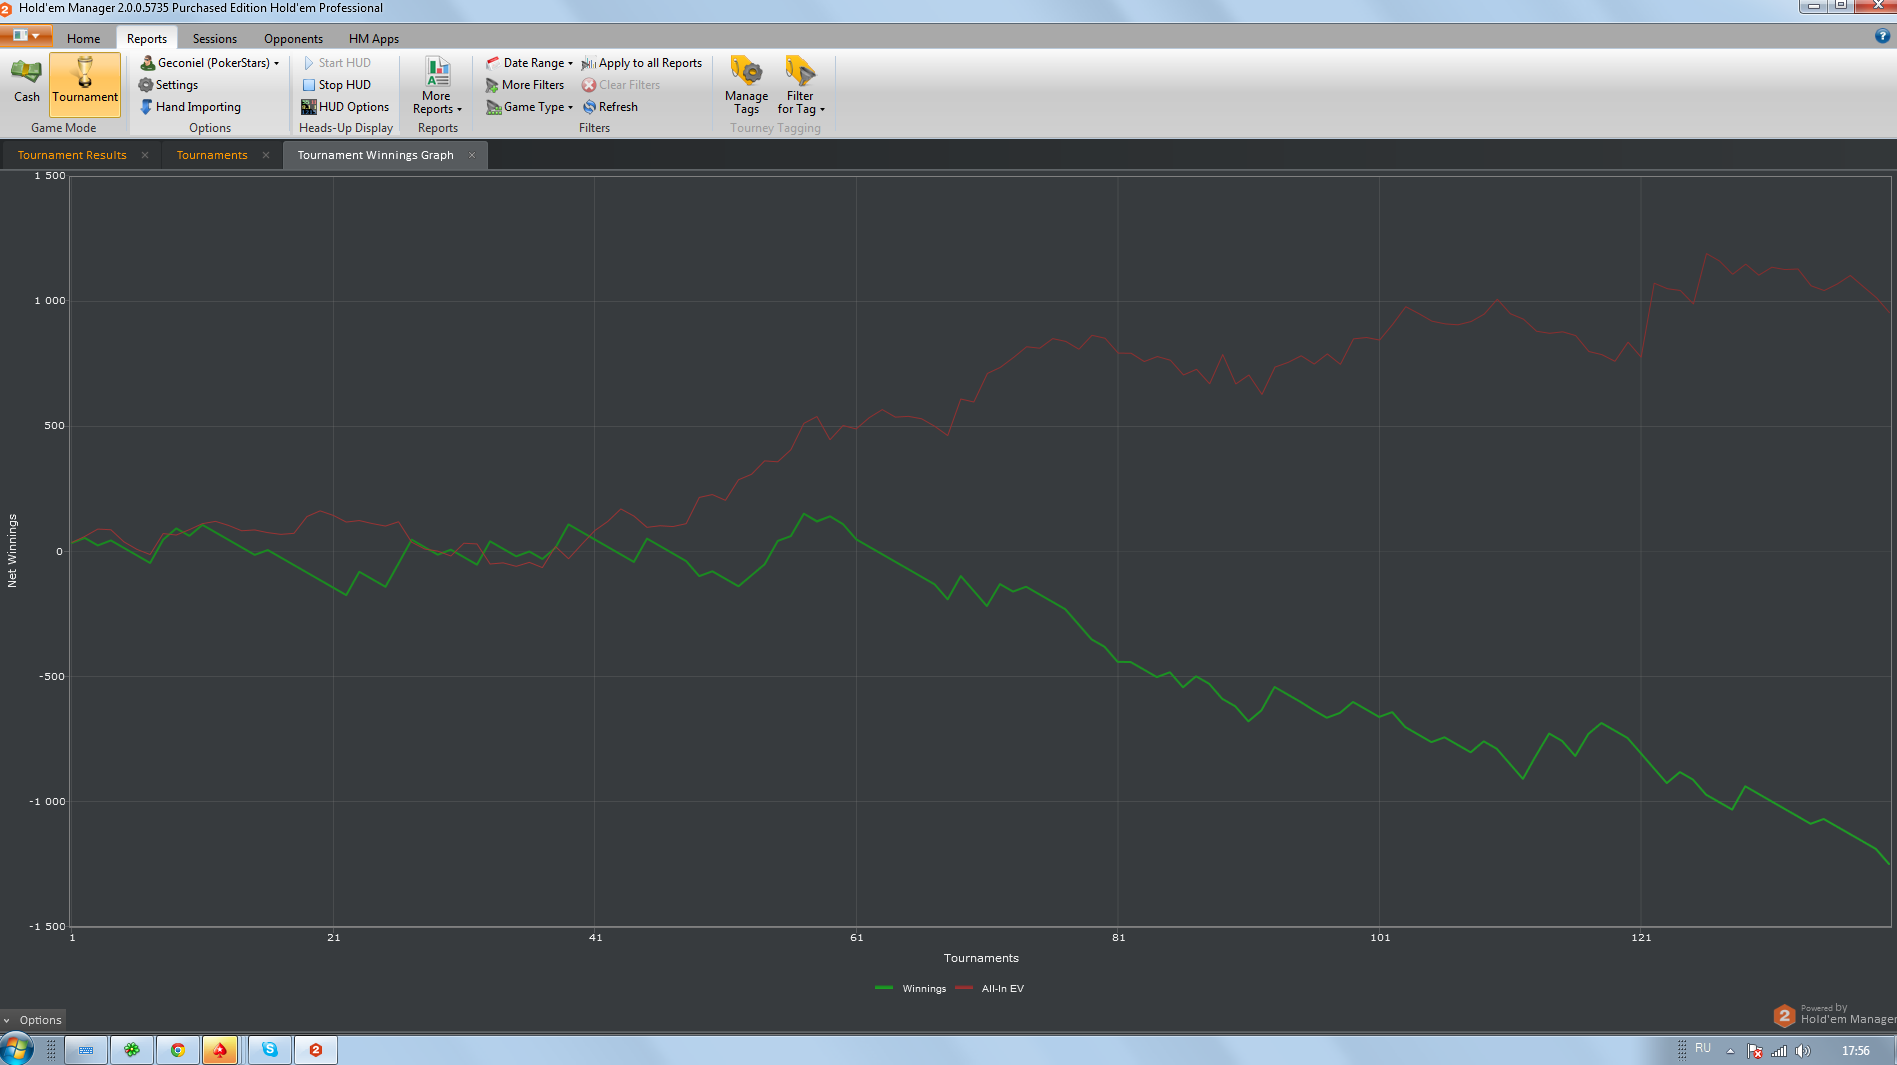Open More Reports menu
Image resolution: width=1897 pixels, height=1065 pixels.
click(x=437, y=86)
